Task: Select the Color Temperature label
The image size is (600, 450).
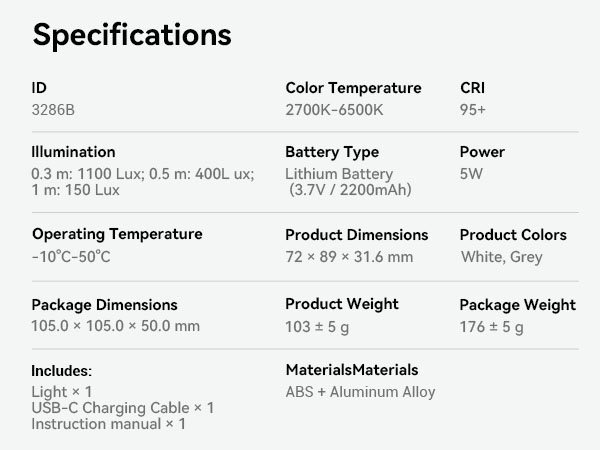Action: tap(353, 88)
